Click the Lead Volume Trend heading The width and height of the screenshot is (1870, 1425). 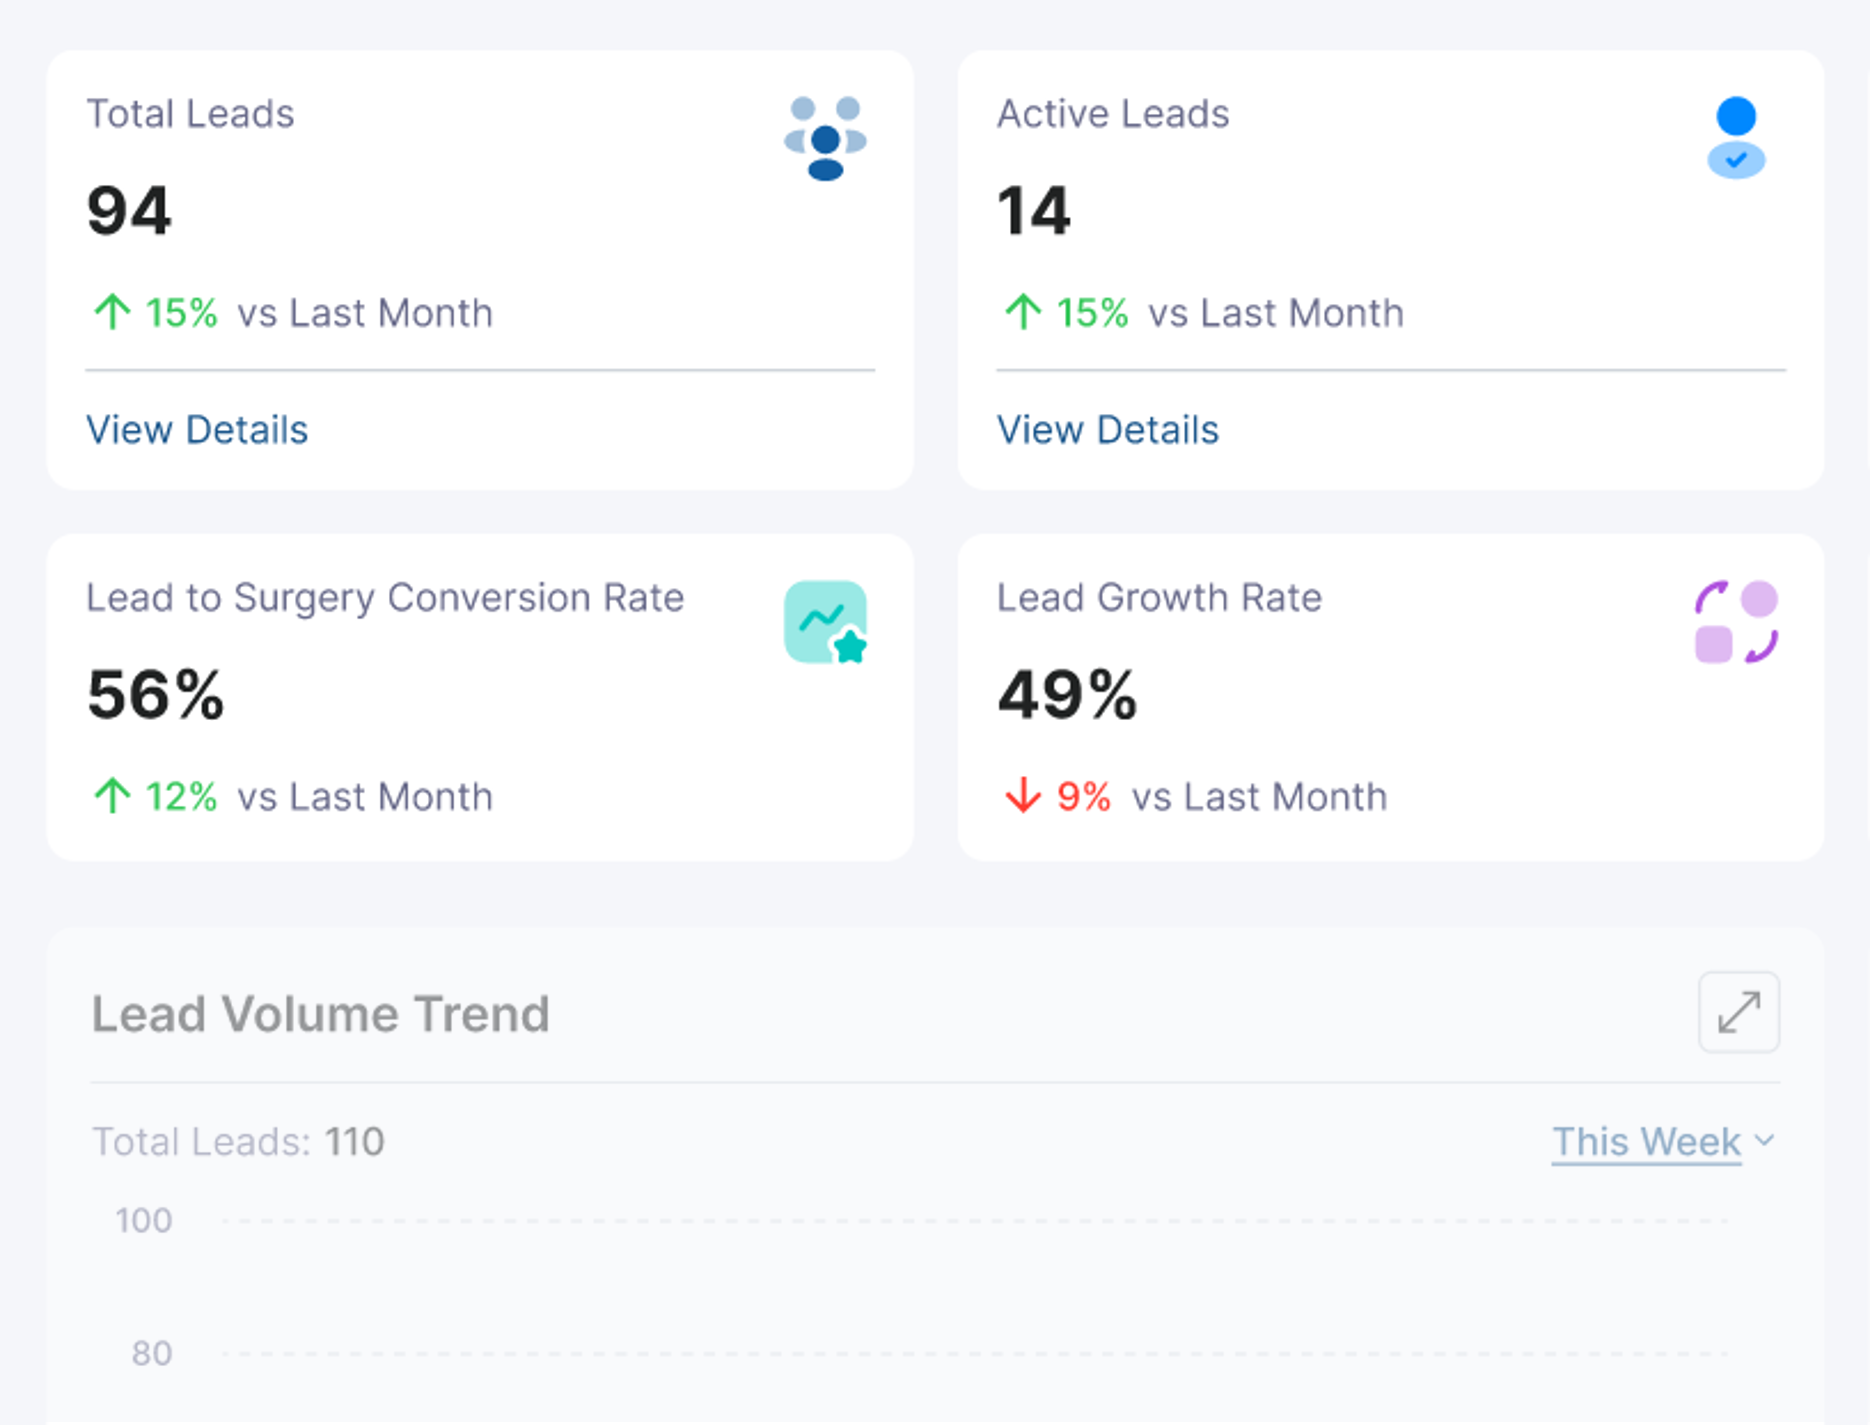[x=321, y=1014]
